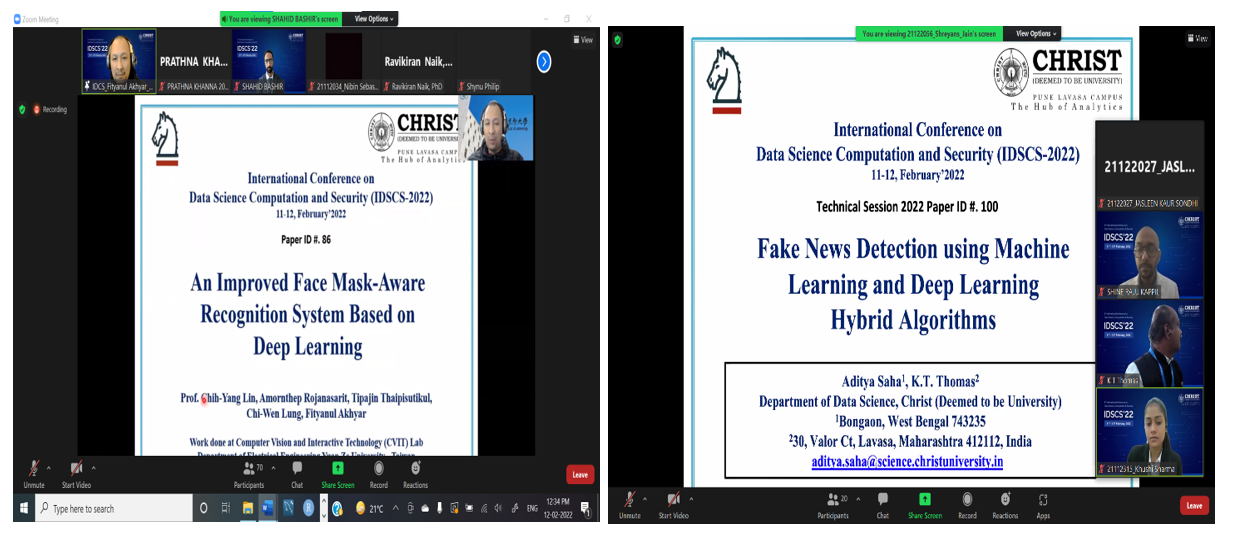This screenshot has height=543, width=1234.
Task: Click volume speaker icon in system tray
Action: pyautogui.click(x=498, y=508)
